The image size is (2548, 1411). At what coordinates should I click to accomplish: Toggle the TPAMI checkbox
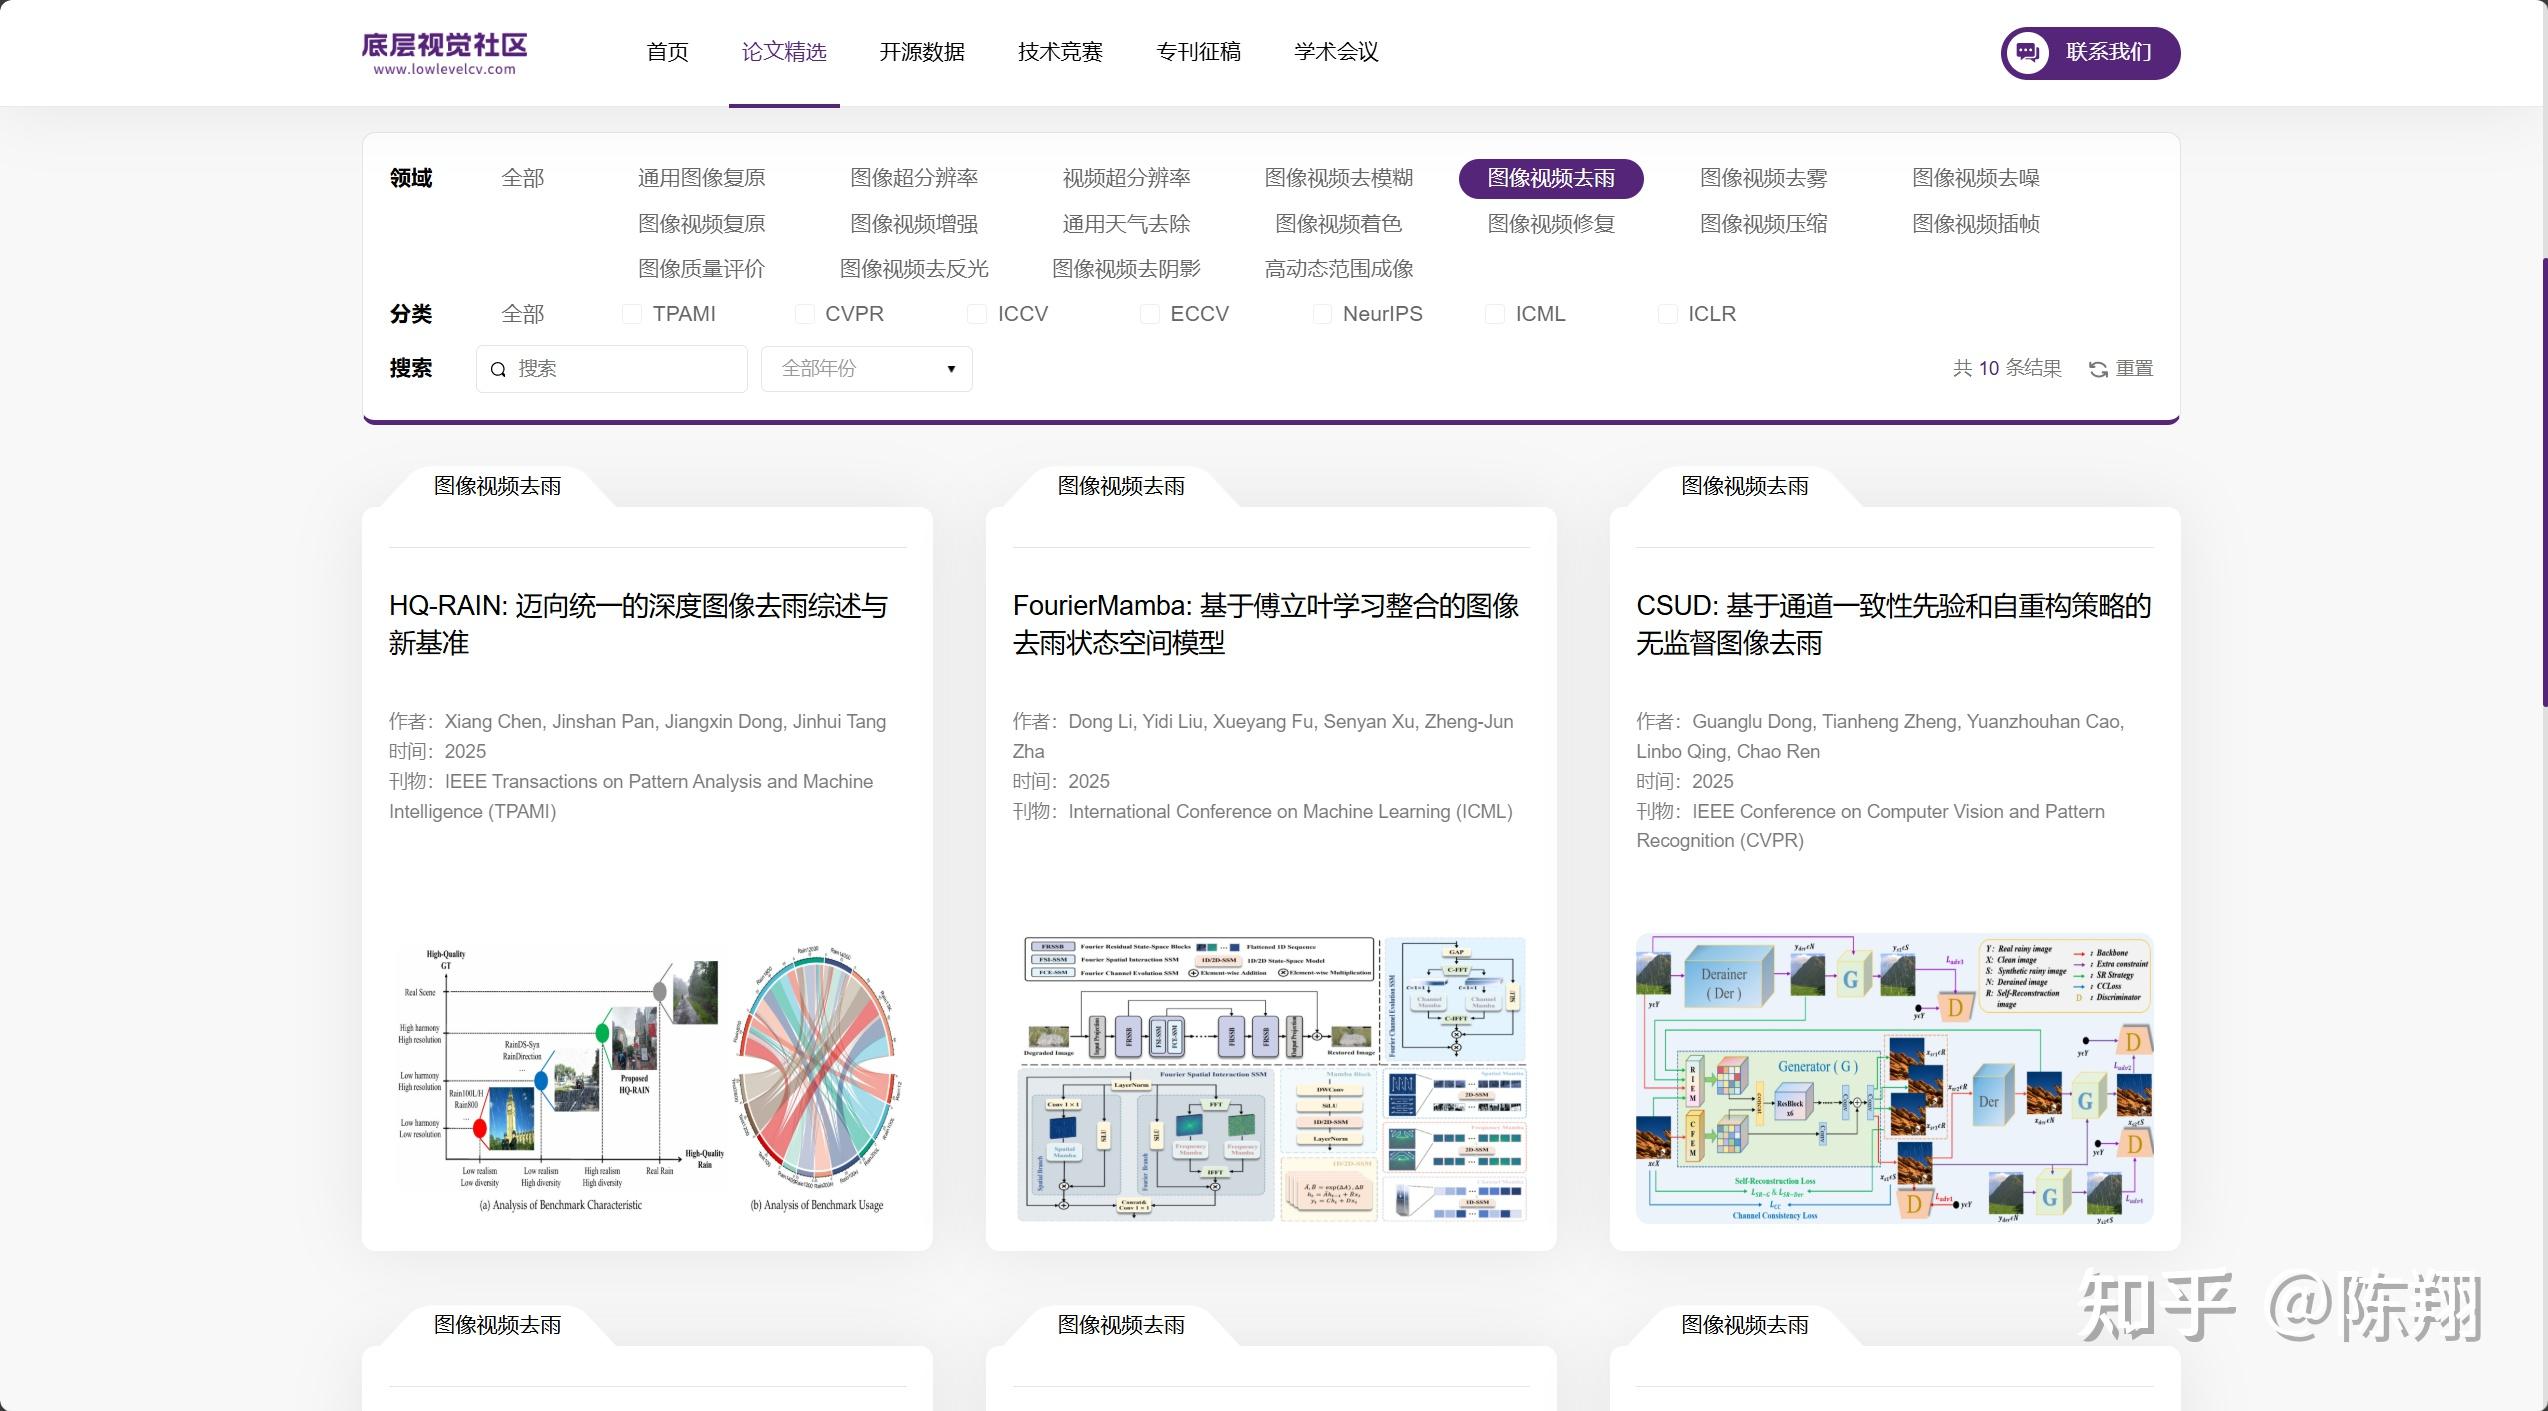tap(632, 315)
